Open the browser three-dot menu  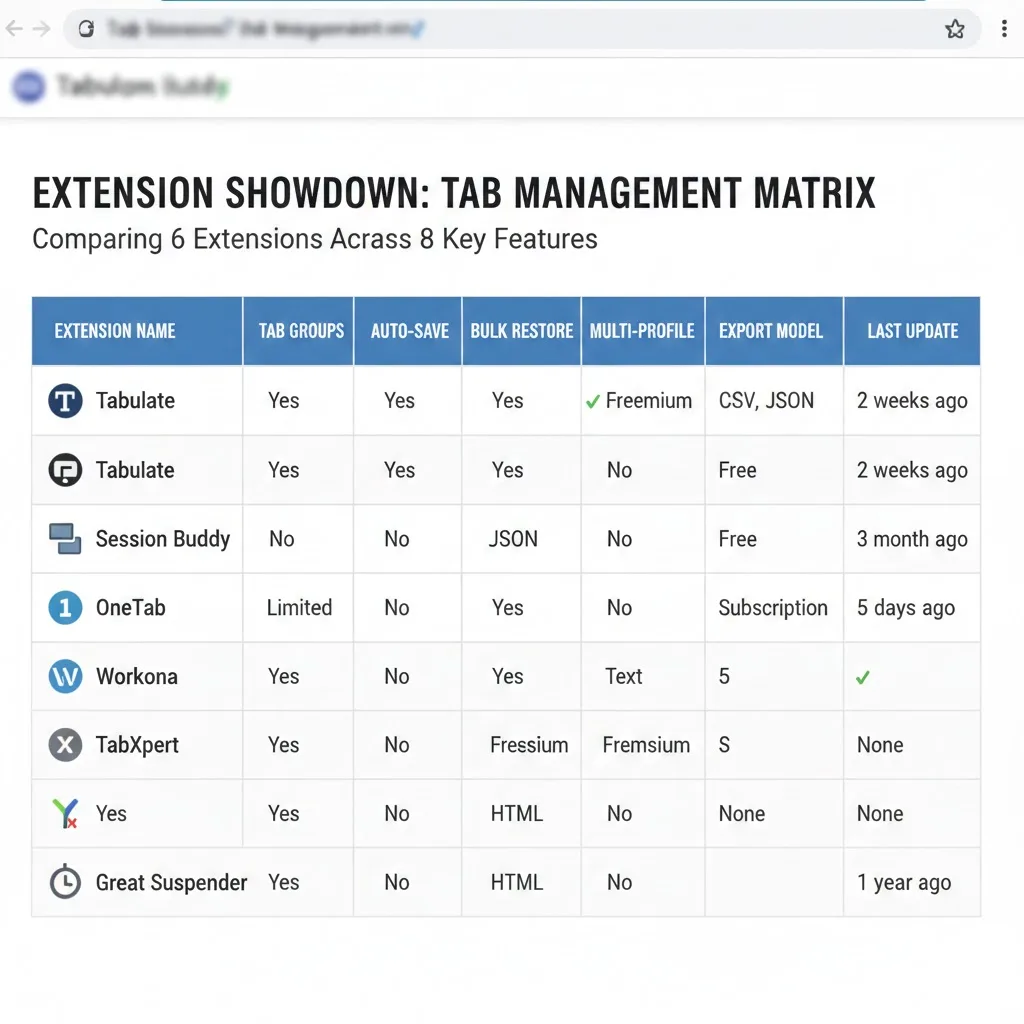coord(1003,29)
